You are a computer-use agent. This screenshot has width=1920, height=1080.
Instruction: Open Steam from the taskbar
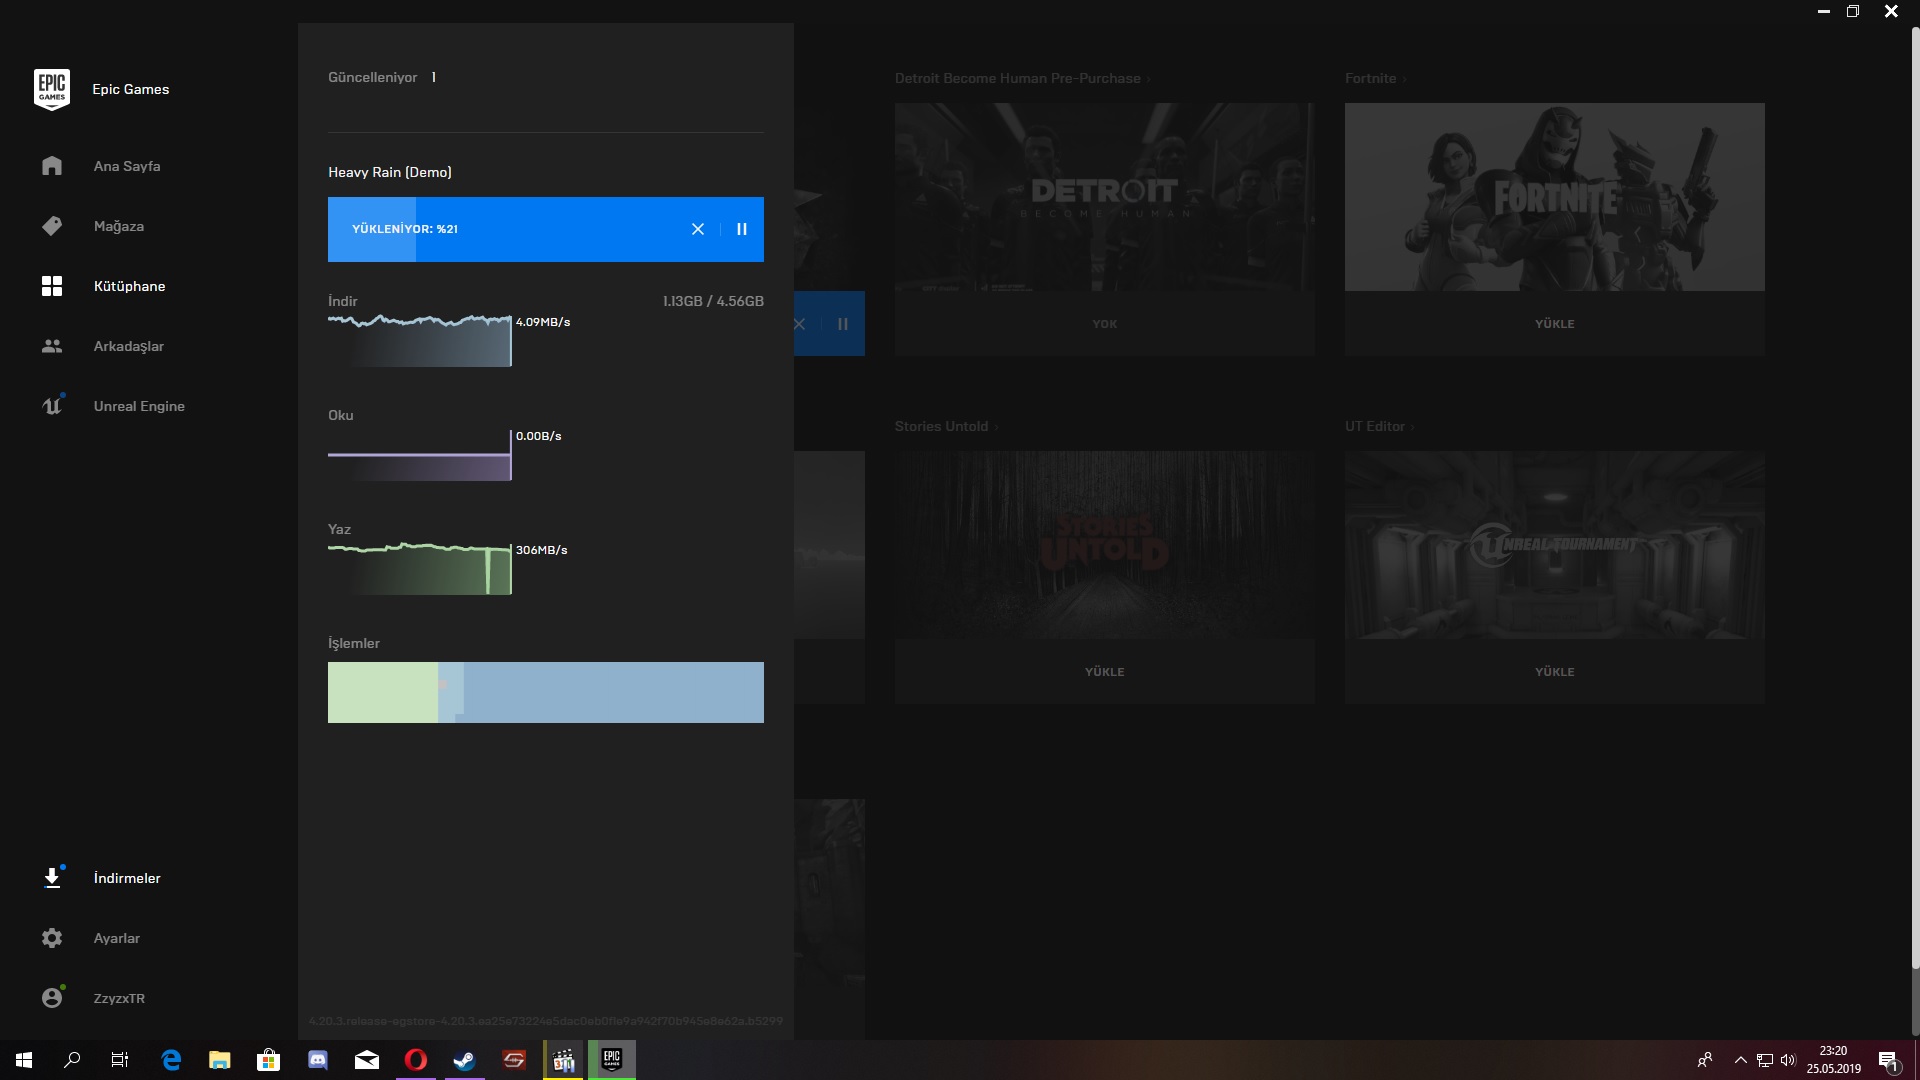click(465, 1060)
